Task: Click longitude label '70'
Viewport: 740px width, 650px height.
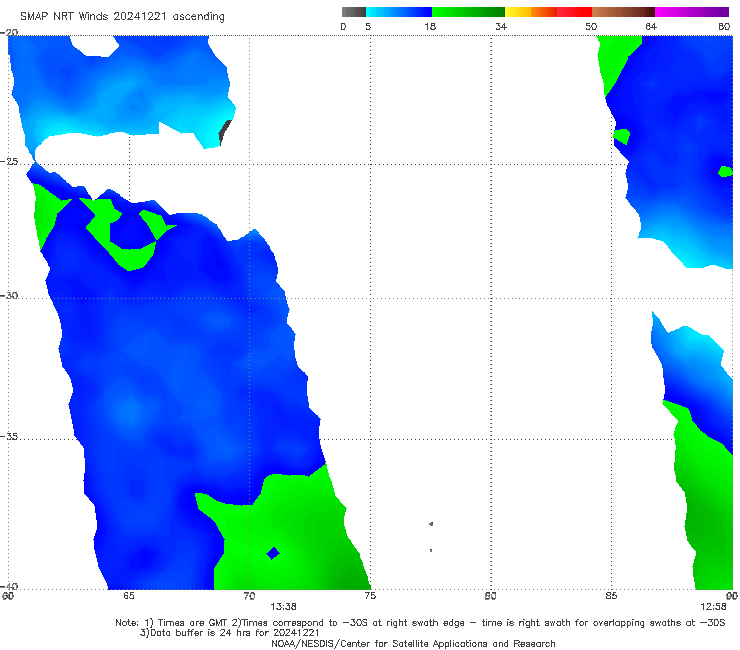Action: [249, 596]
